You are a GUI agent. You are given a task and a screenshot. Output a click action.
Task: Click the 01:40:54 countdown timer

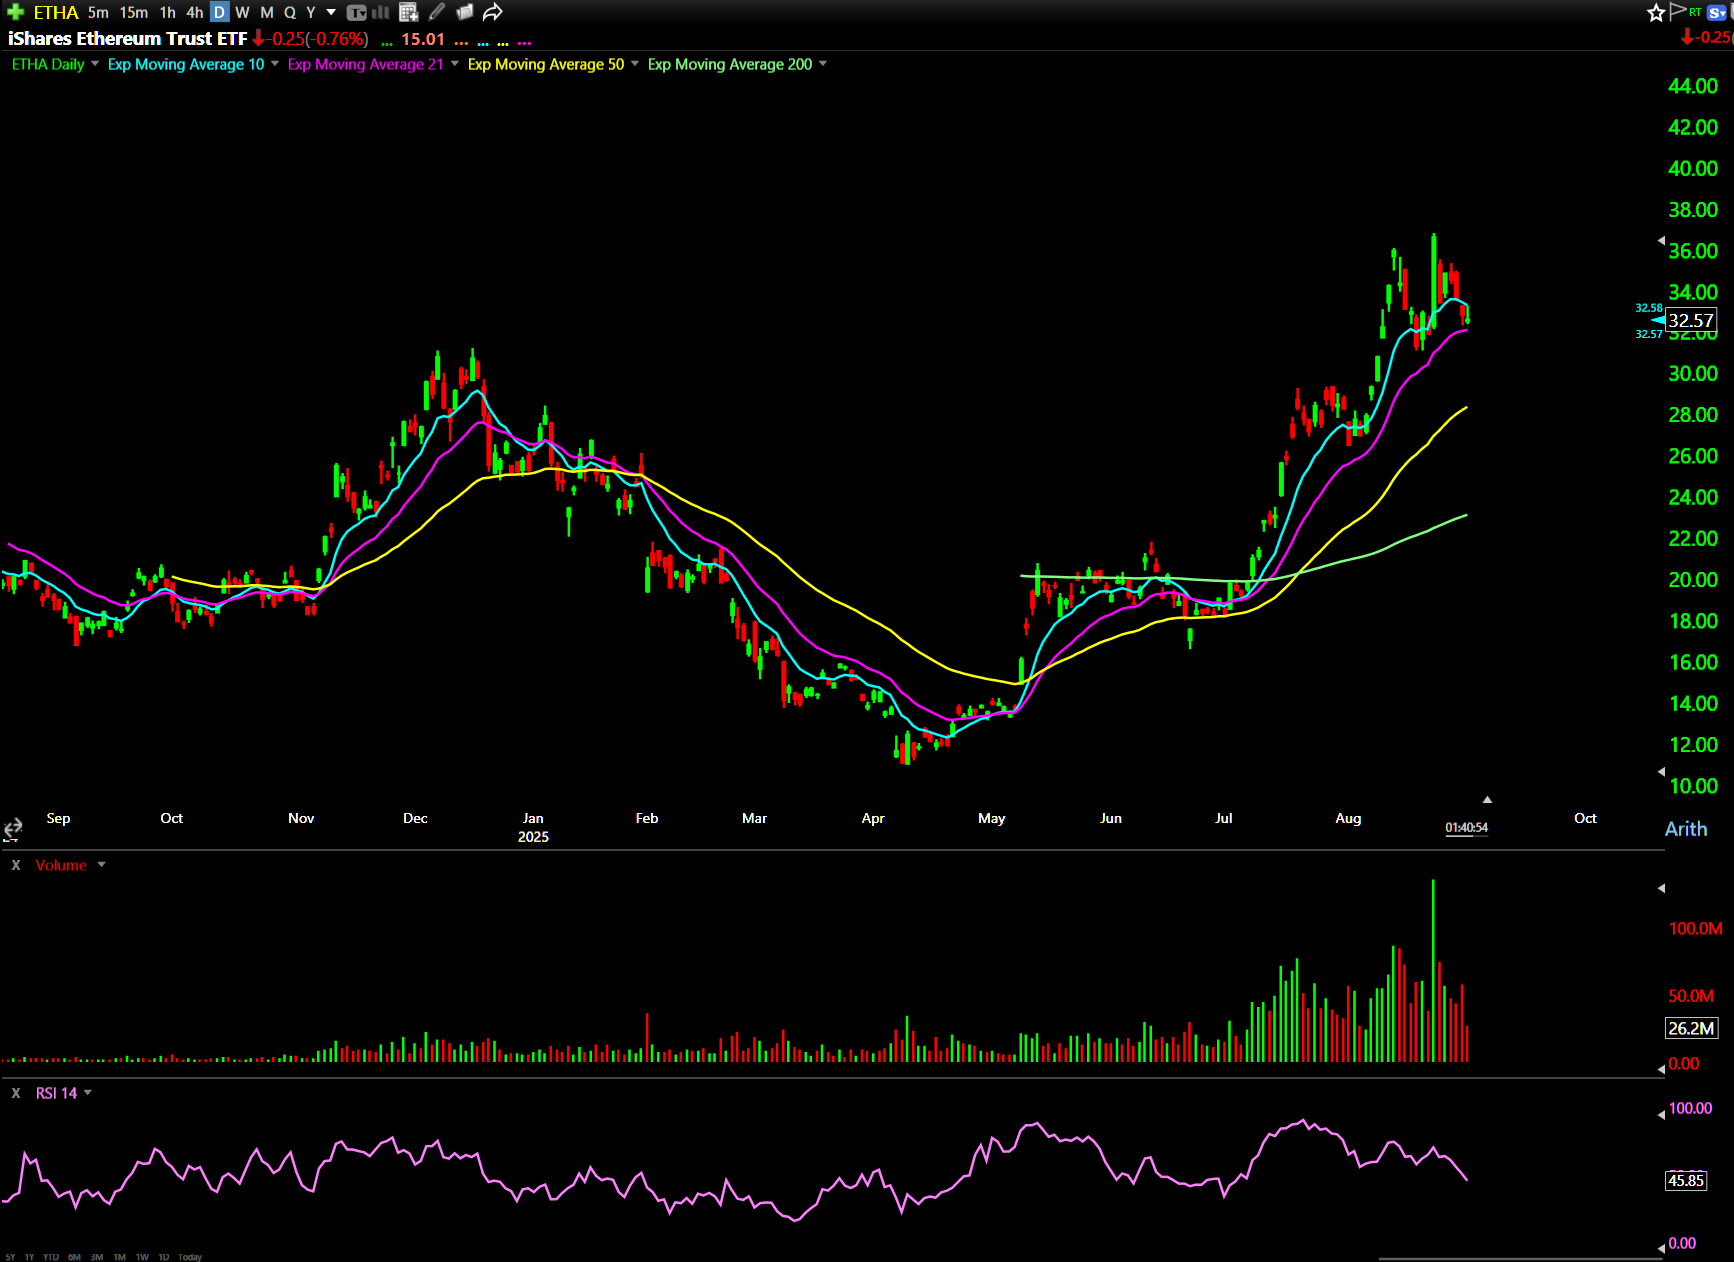(x=1466, y=828)
